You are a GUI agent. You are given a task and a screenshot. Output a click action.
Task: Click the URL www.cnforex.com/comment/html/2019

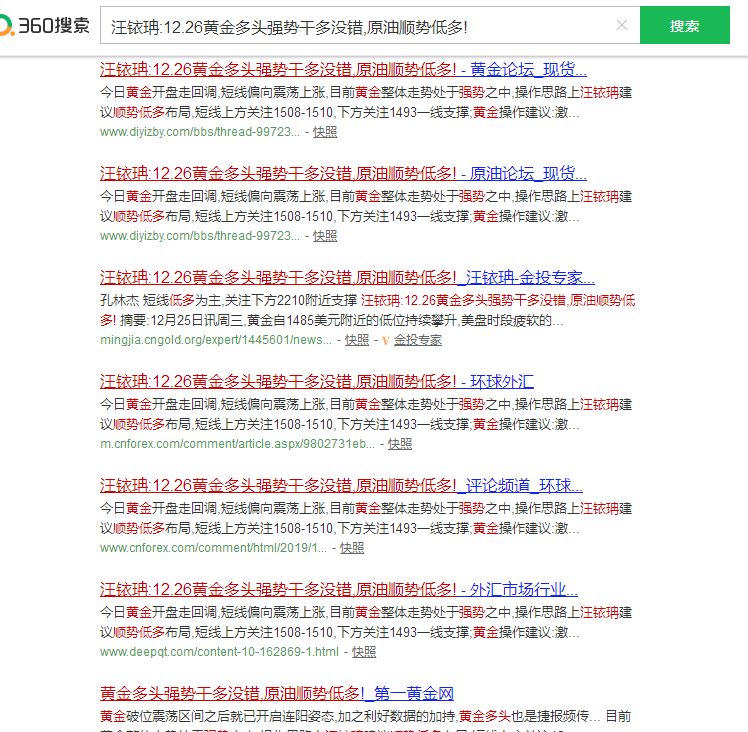pos(213,548)
